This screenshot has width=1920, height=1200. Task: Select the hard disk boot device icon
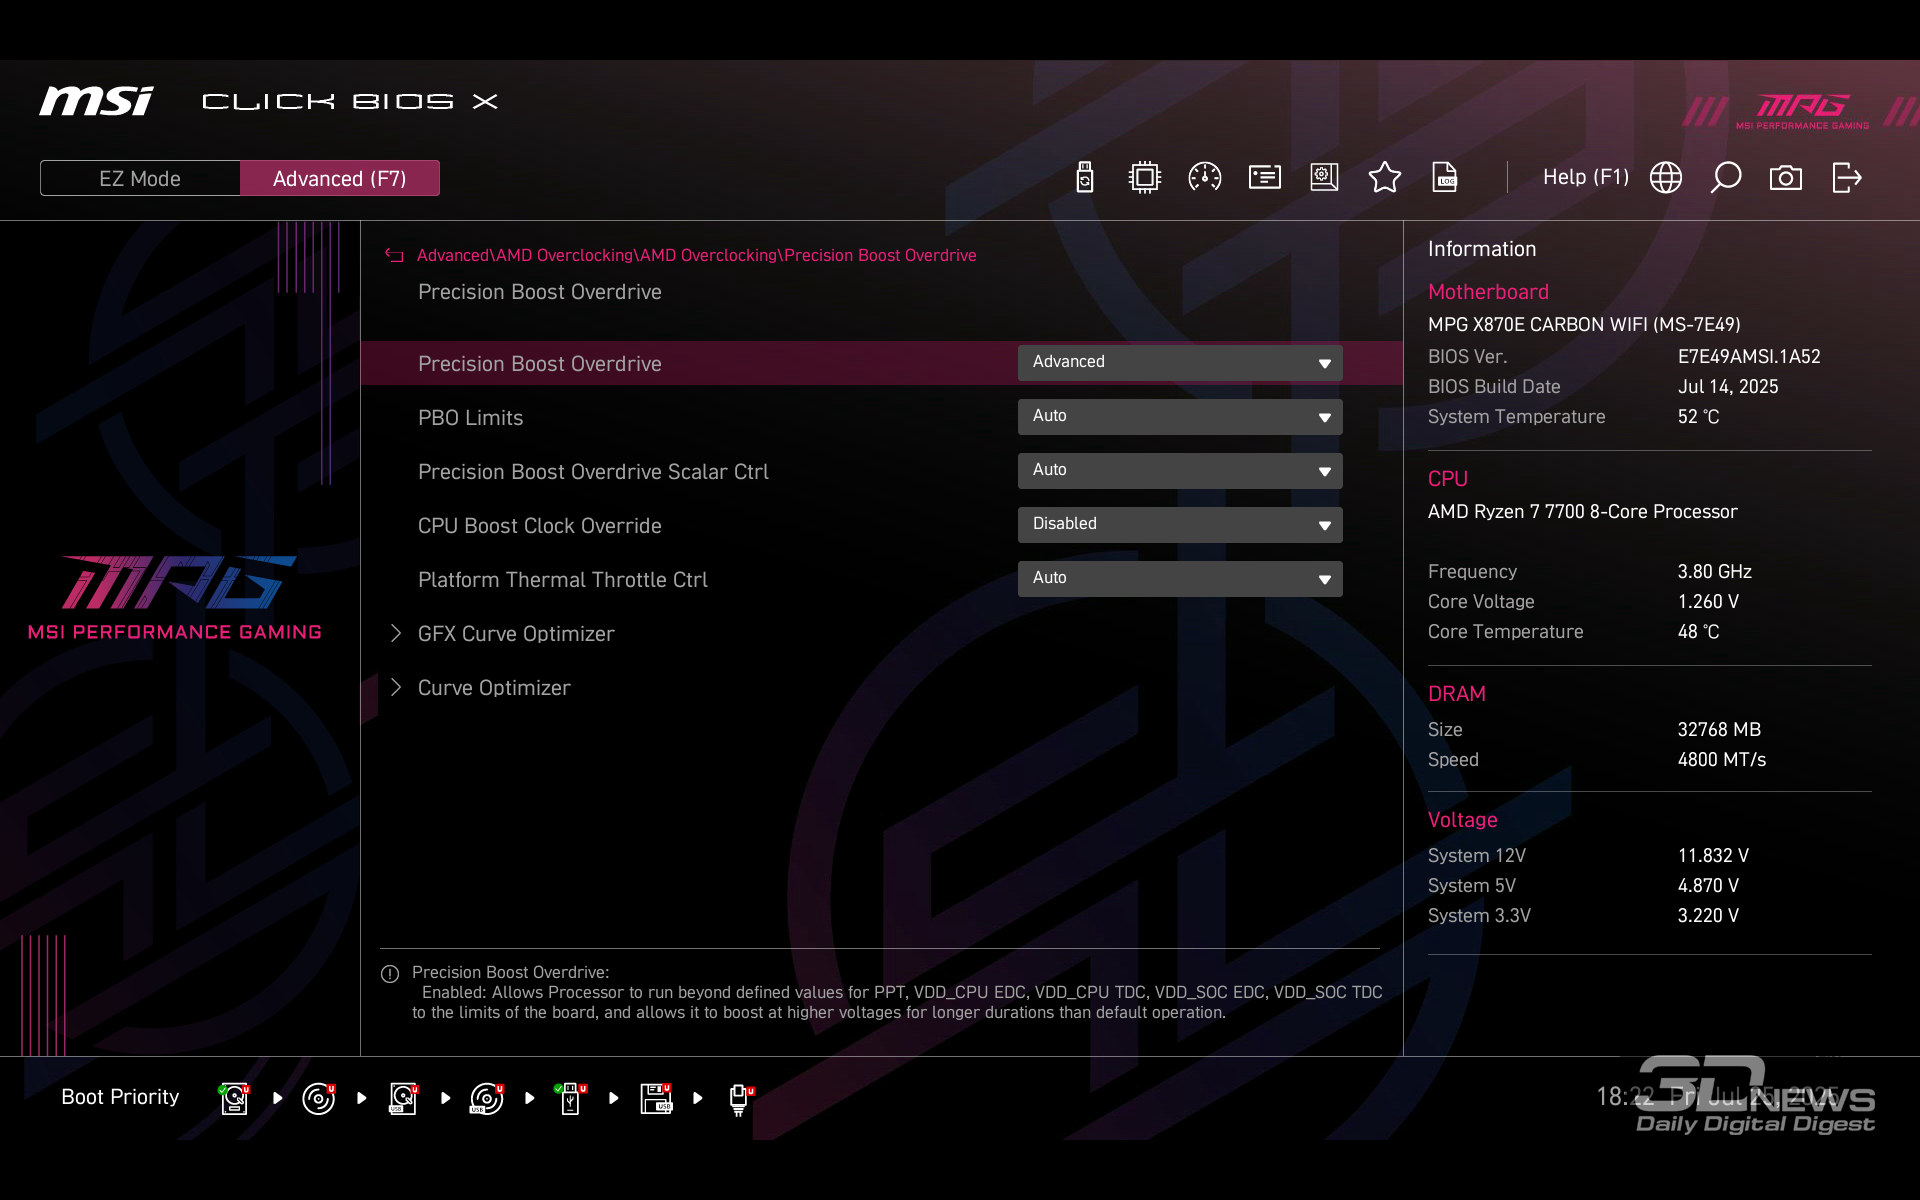pos(234,1098)
